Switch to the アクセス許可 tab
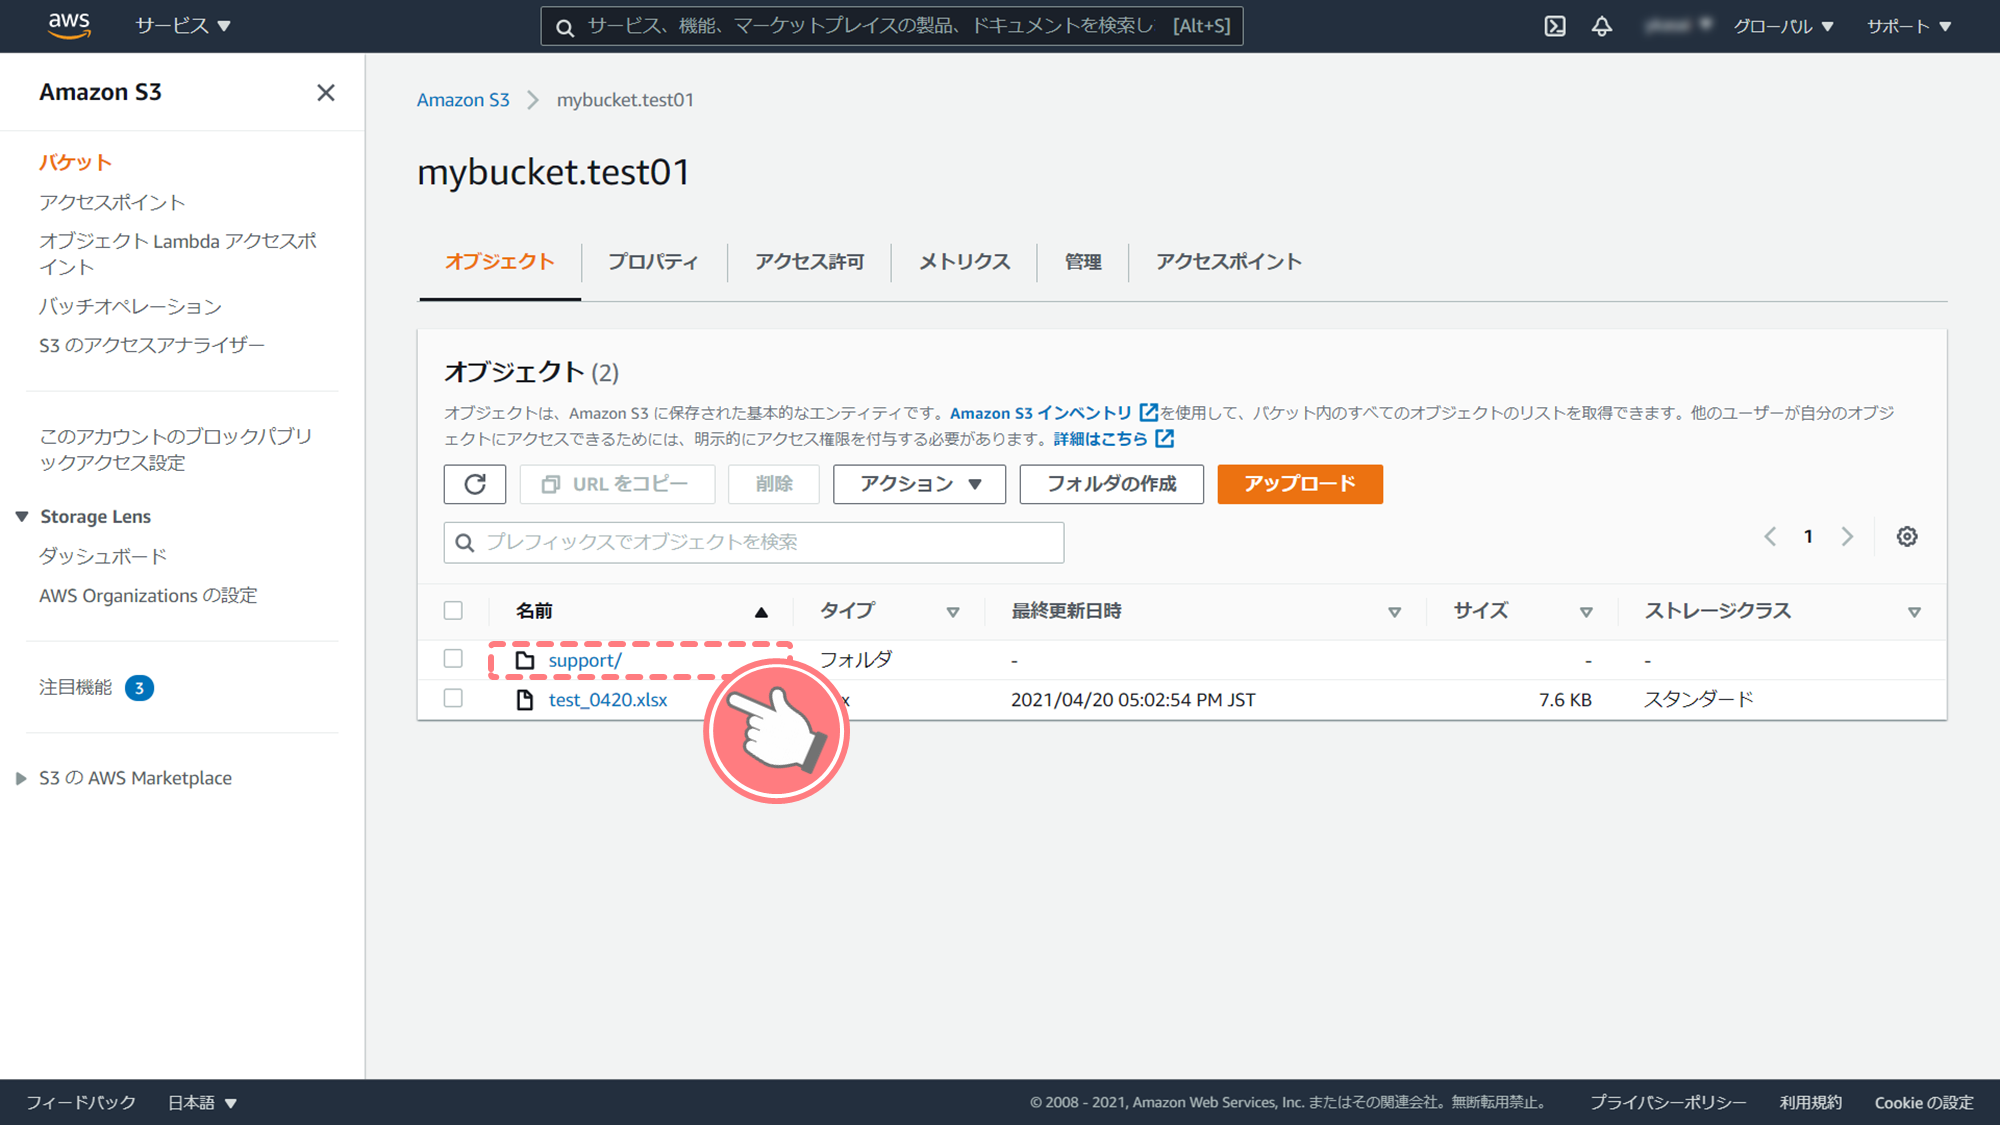Screen dimensions: 2000x1125 click(x=809, y=262)
